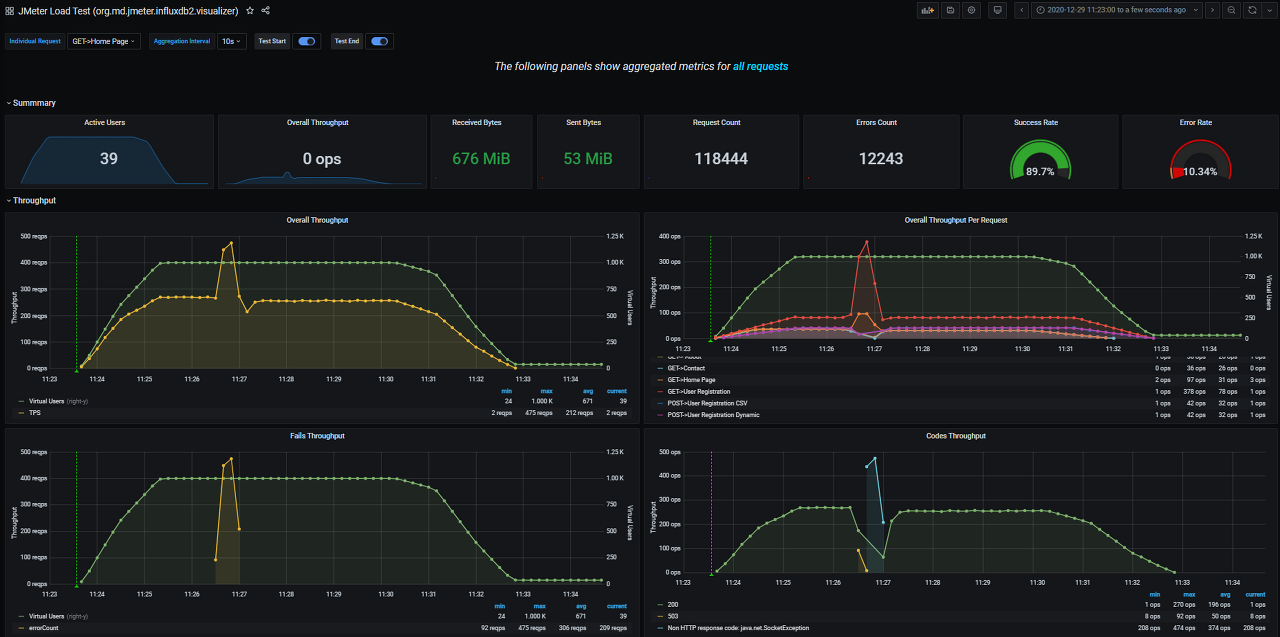Click the 53 MiB Sent Bytes value
The height and width of the screenshot is (637, 1280).
(586, 159)
